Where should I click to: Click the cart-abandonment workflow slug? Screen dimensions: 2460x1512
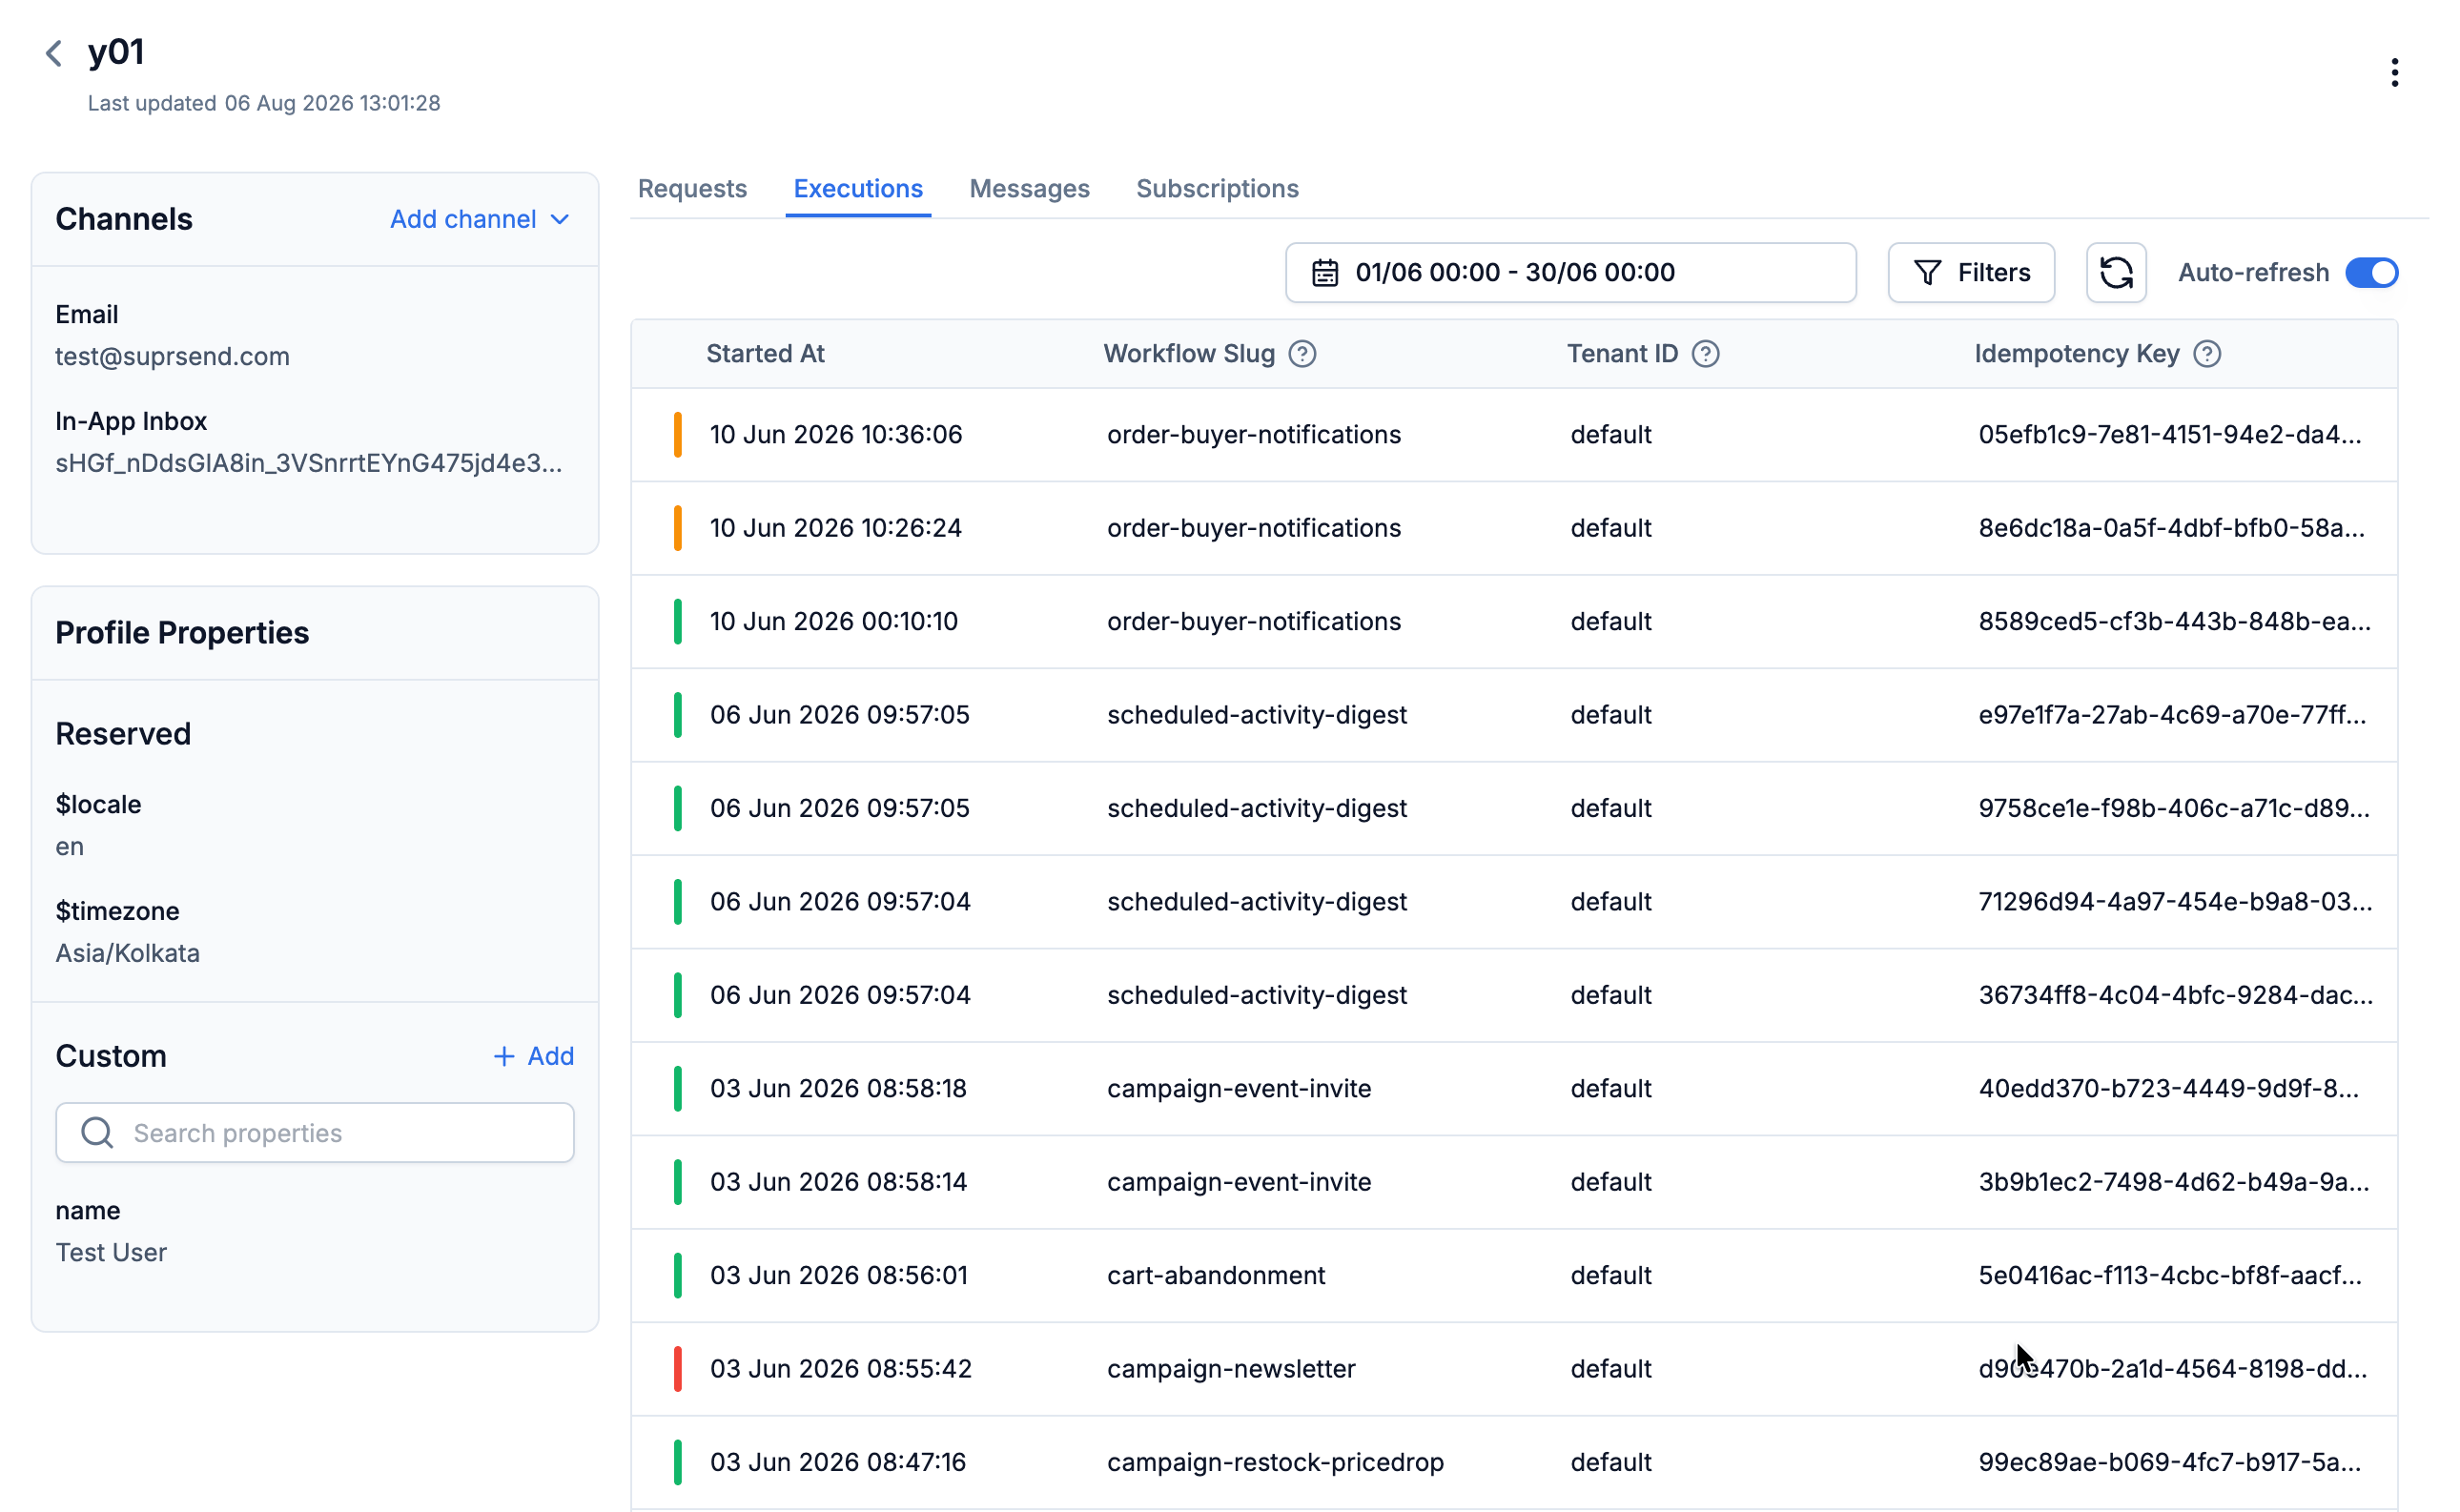(1216, 1275)
